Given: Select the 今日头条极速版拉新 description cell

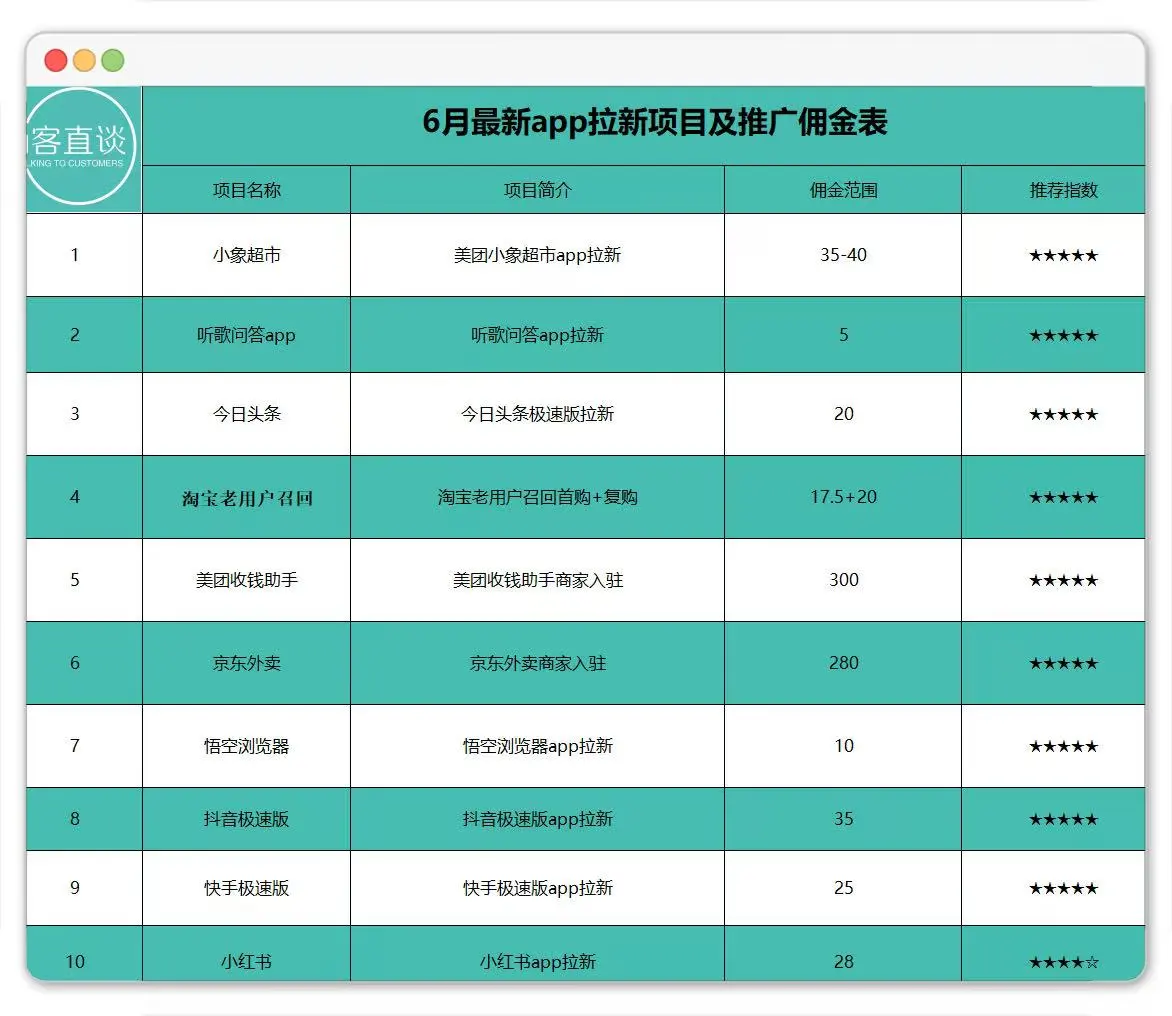Looking at the screenshot, I should click(x=537, y=414).
